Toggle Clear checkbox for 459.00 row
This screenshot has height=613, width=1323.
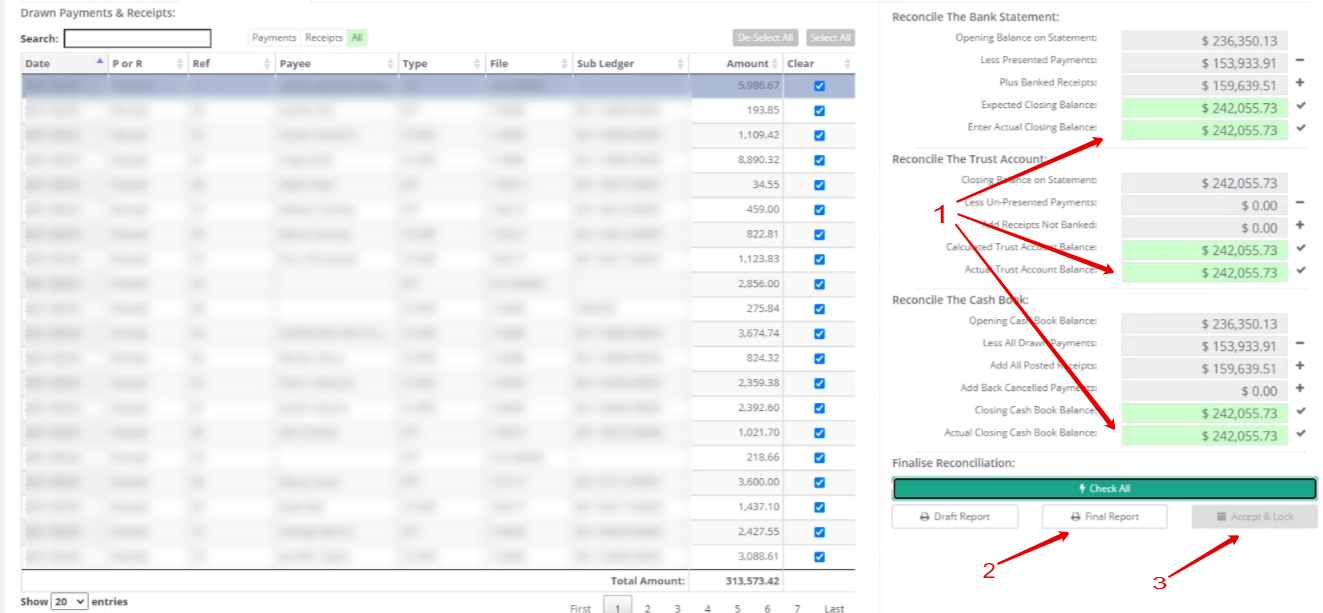[x=820, y=210]
